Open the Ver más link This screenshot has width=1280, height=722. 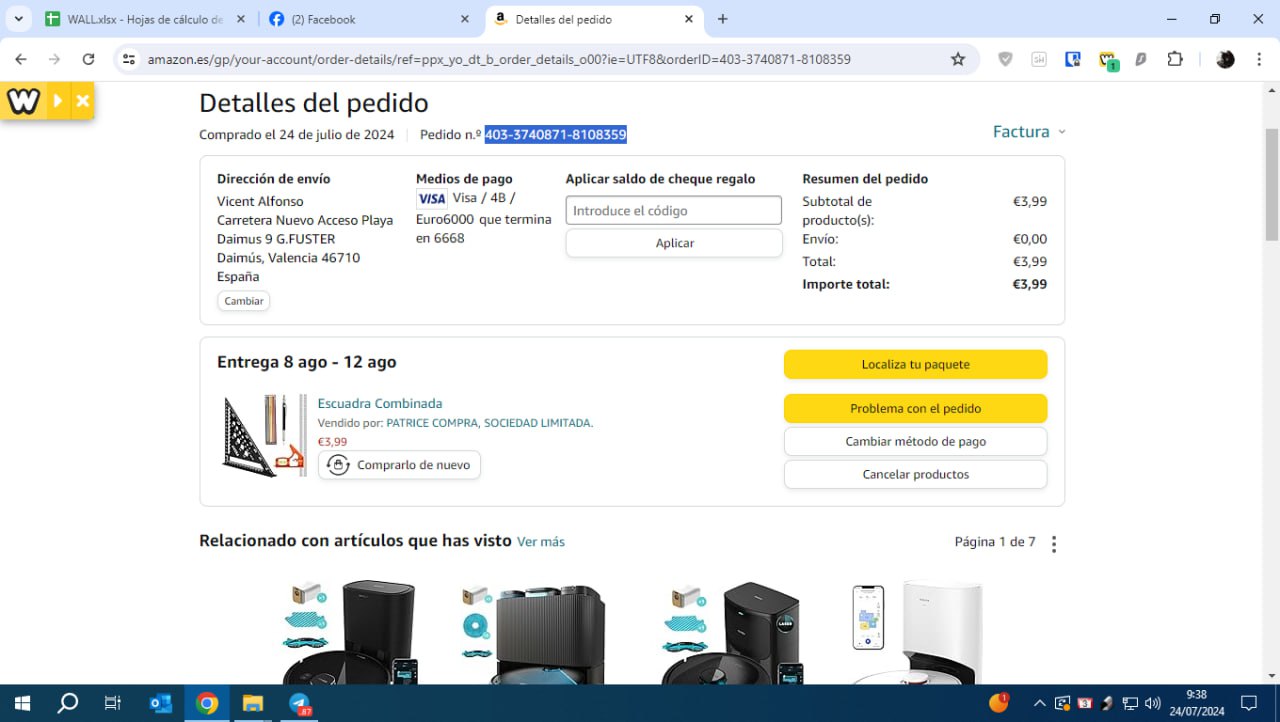(x=541, y=542)
